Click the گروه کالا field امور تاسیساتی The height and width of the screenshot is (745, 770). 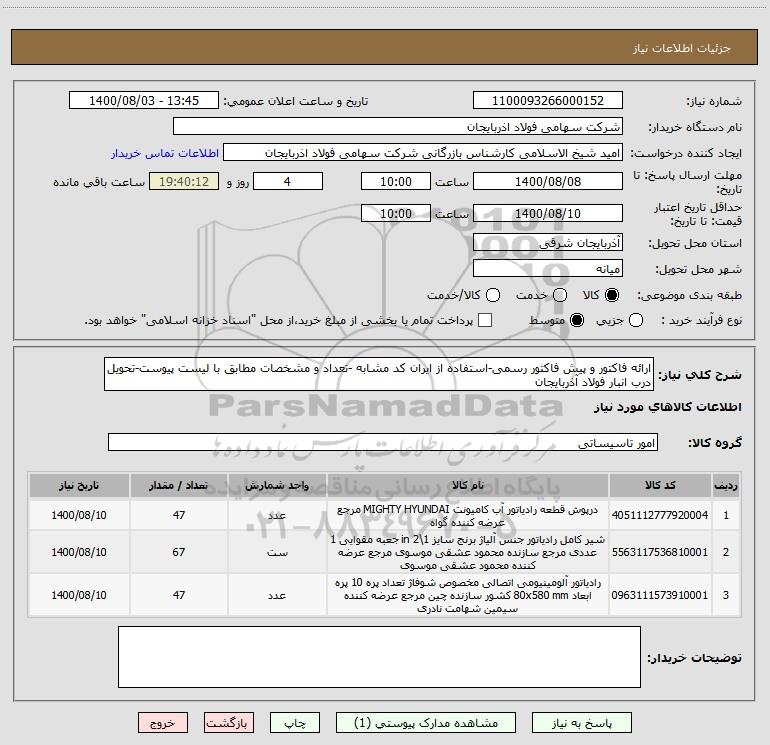point(383,442)
